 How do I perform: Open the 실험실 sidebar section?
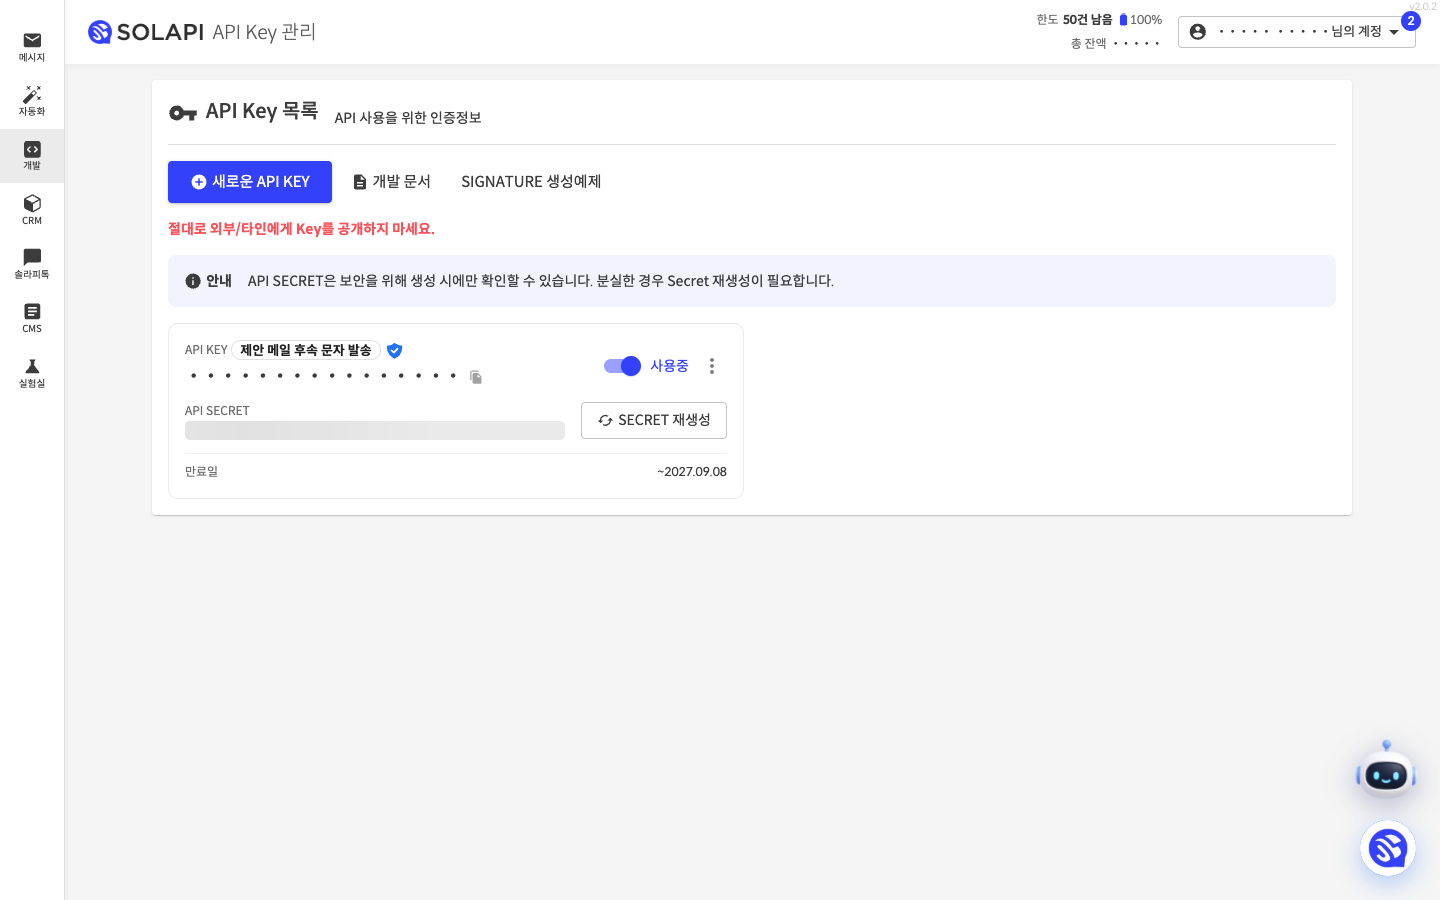tap(32, 373)
